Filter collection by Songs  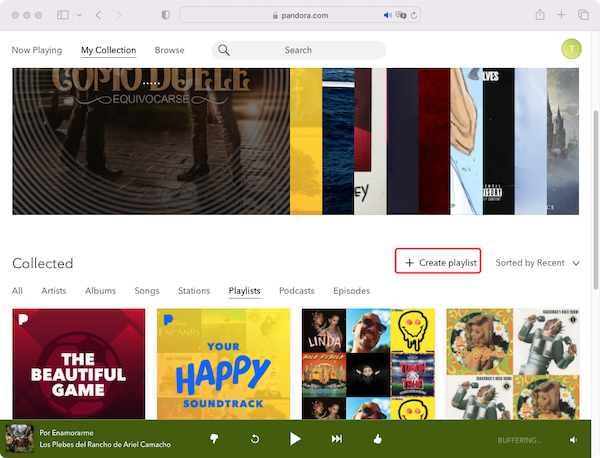point(147,291)
